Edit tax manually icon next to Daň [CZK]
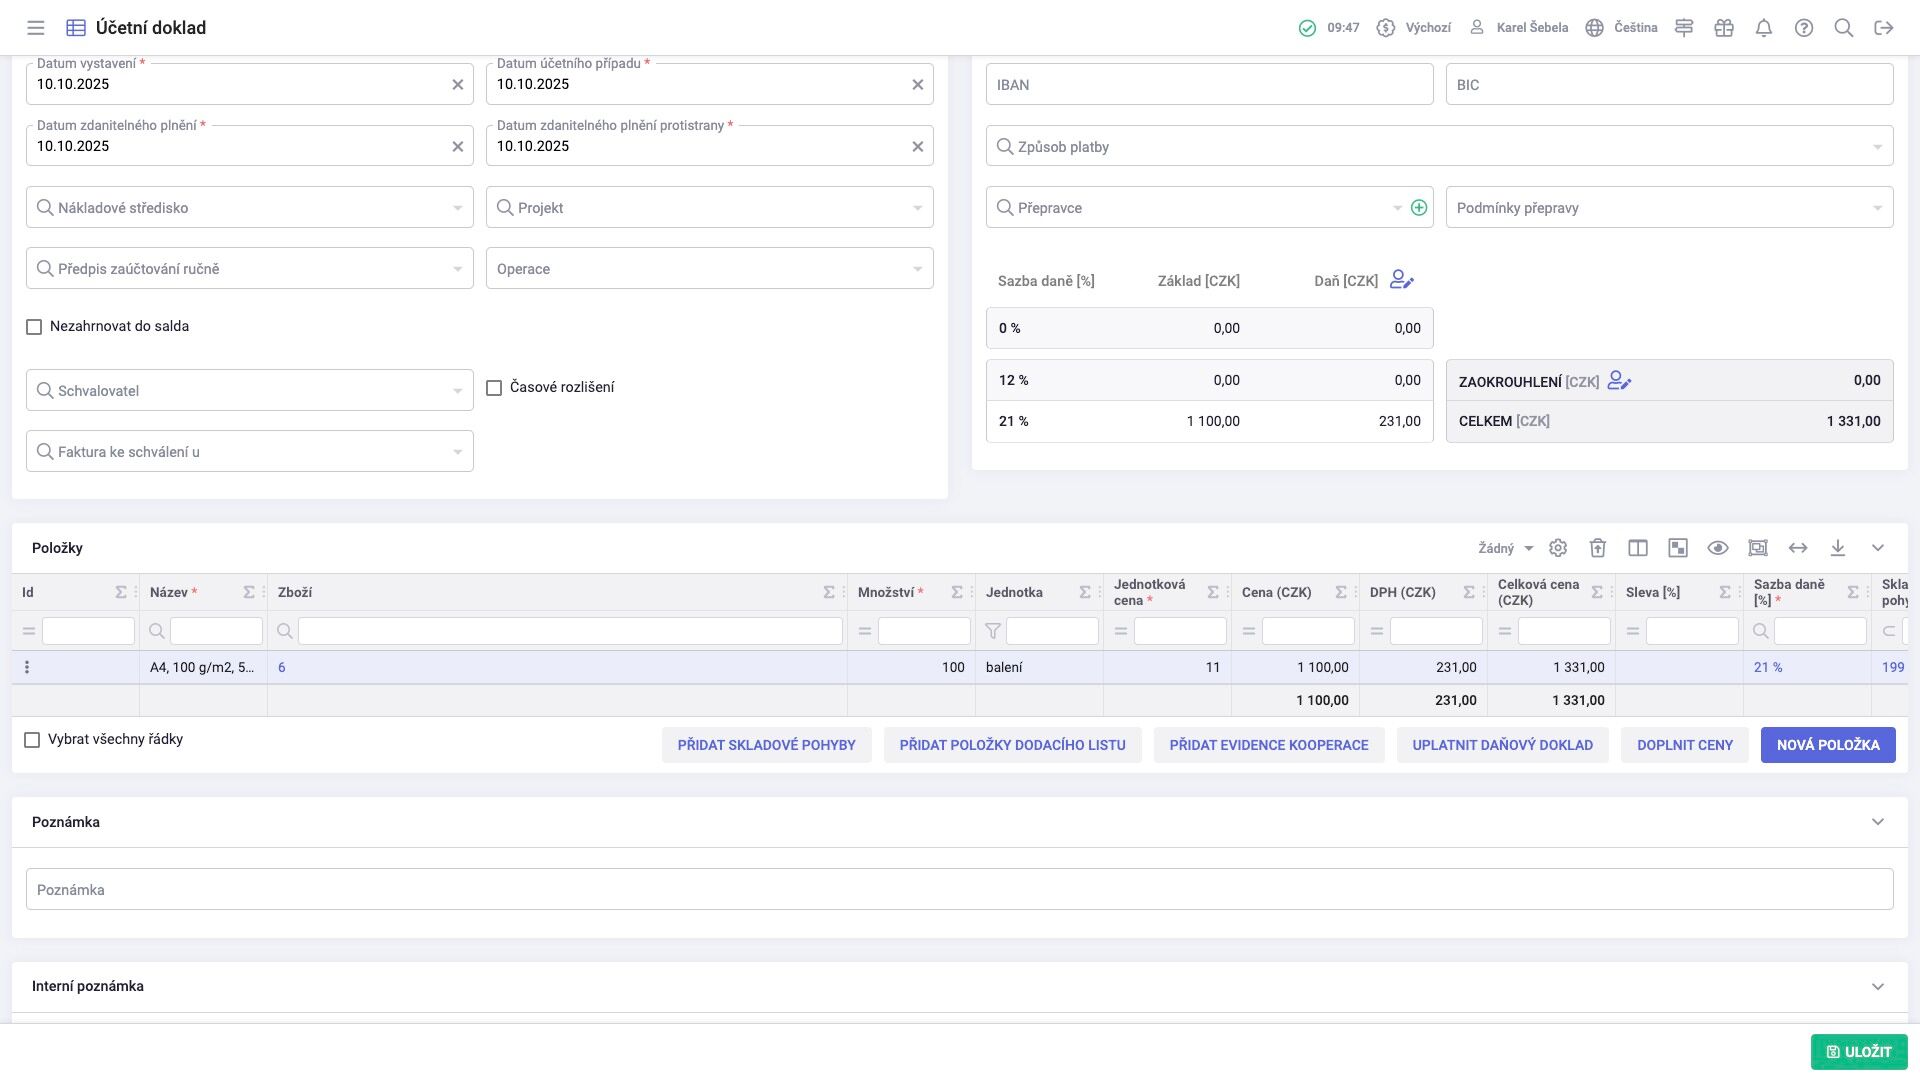Viewport: 1920px width, 1080px height. tap(1402, 281)
